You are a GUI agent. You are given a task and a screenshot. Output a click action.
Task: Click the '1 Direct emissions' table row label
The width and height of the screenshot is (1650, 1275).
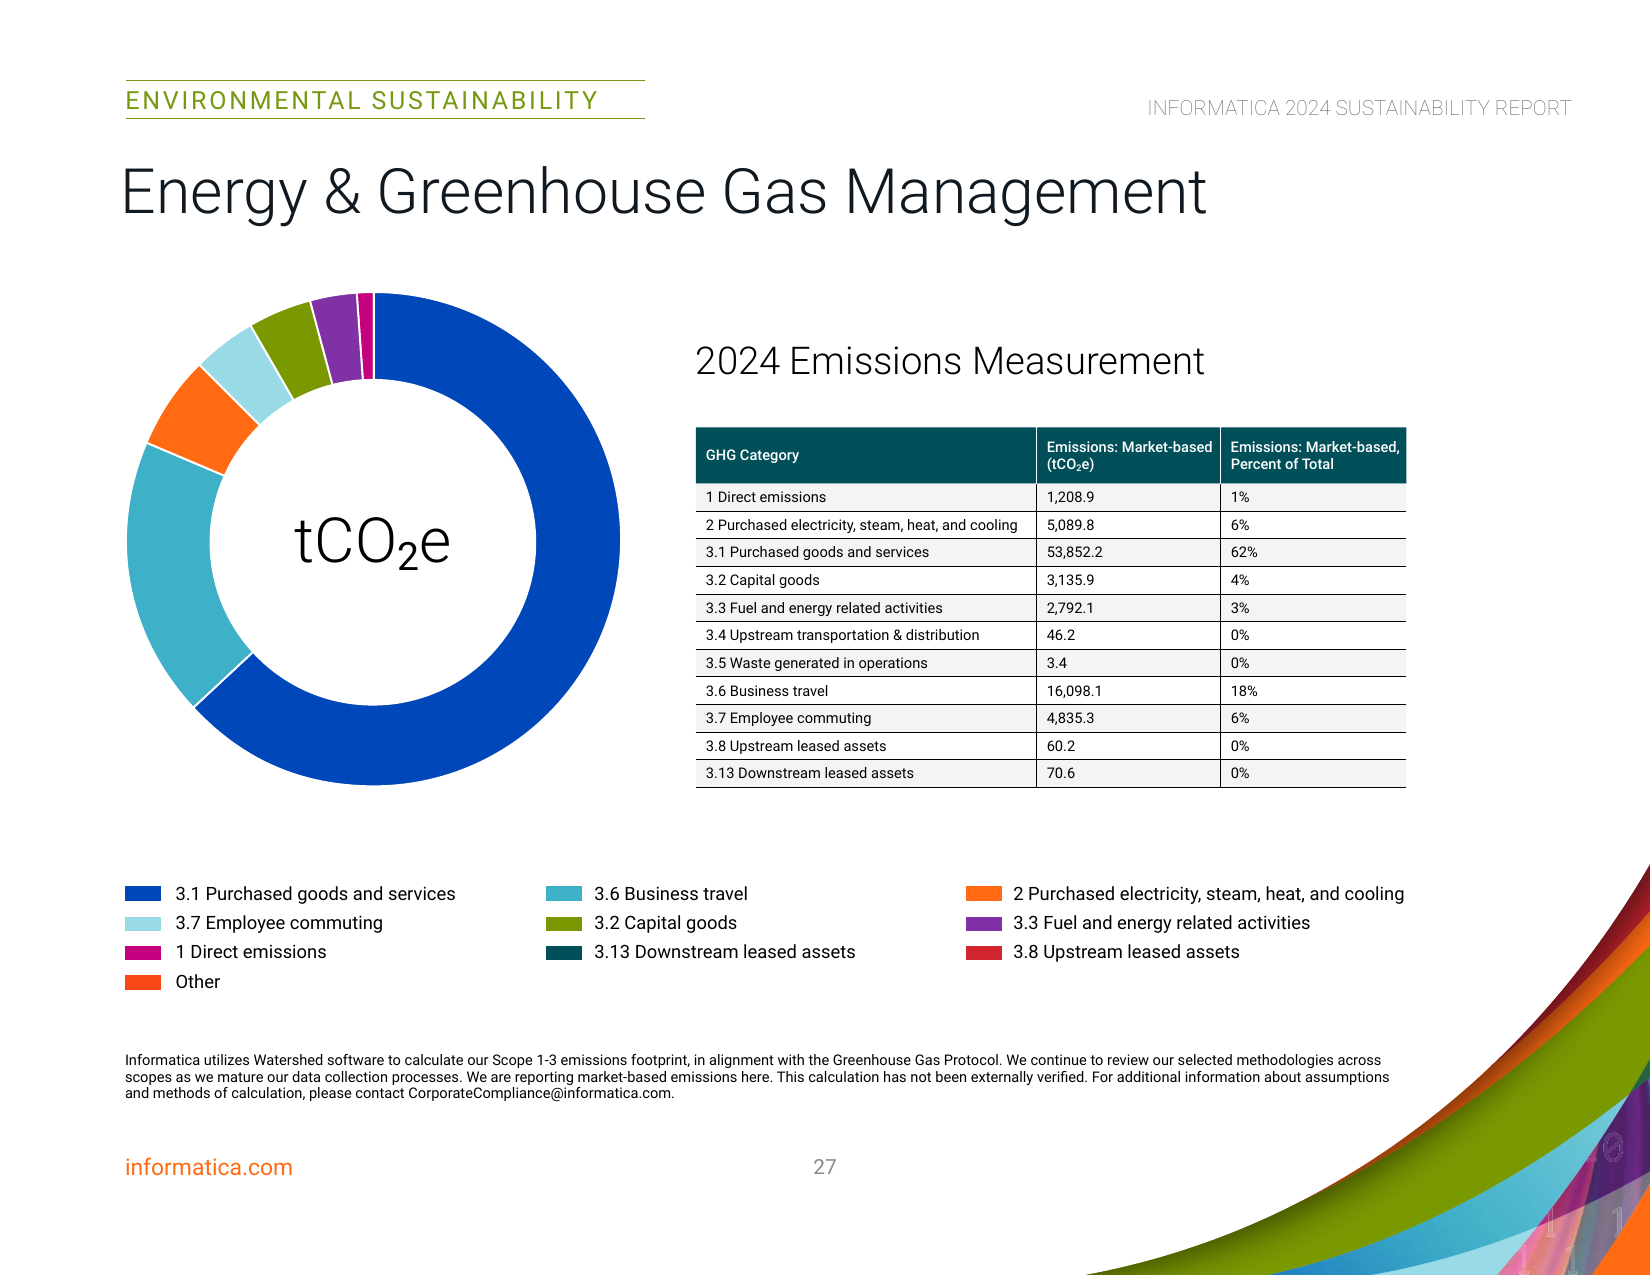pyautogui.click(x=766, y=497)
